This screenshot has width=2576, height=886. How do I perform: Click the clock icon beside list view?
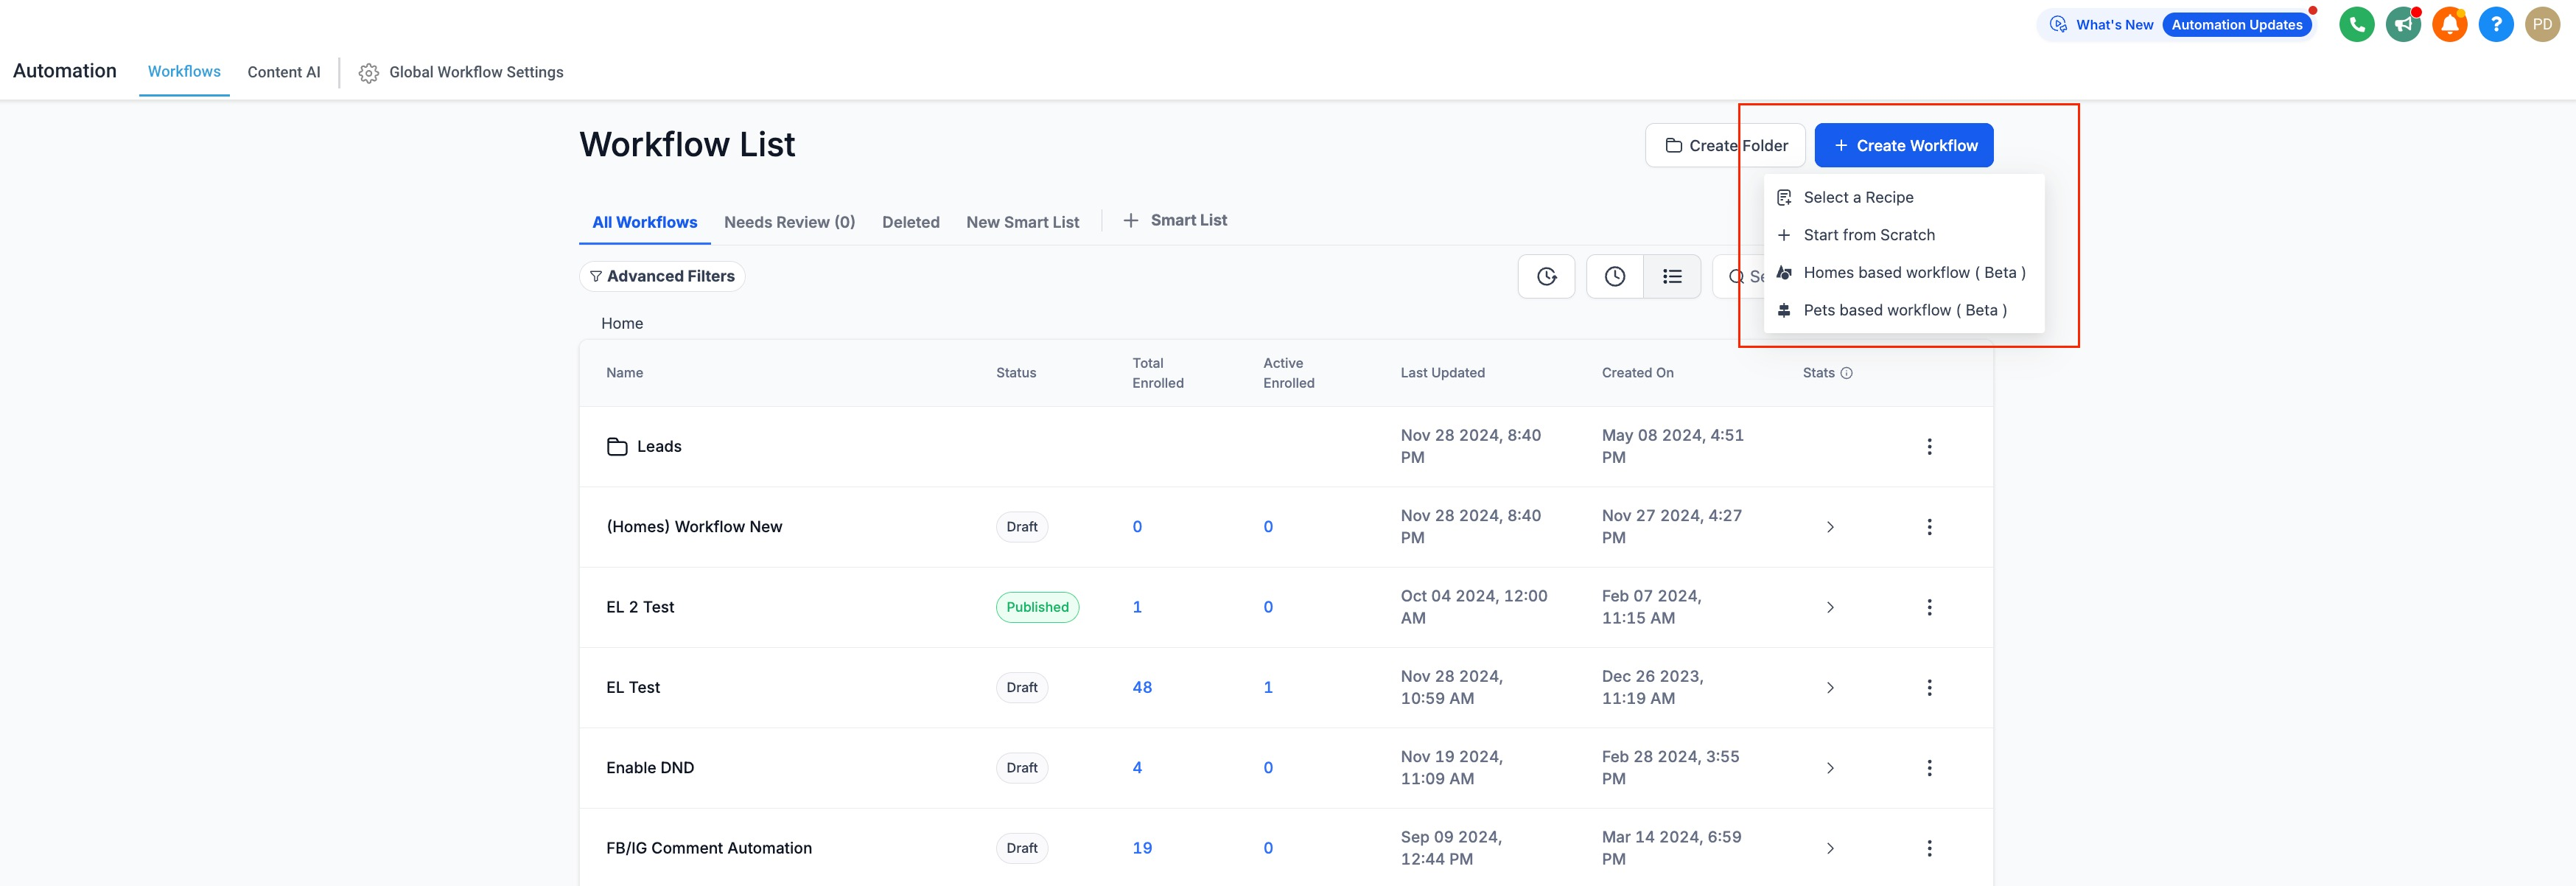1614,276
